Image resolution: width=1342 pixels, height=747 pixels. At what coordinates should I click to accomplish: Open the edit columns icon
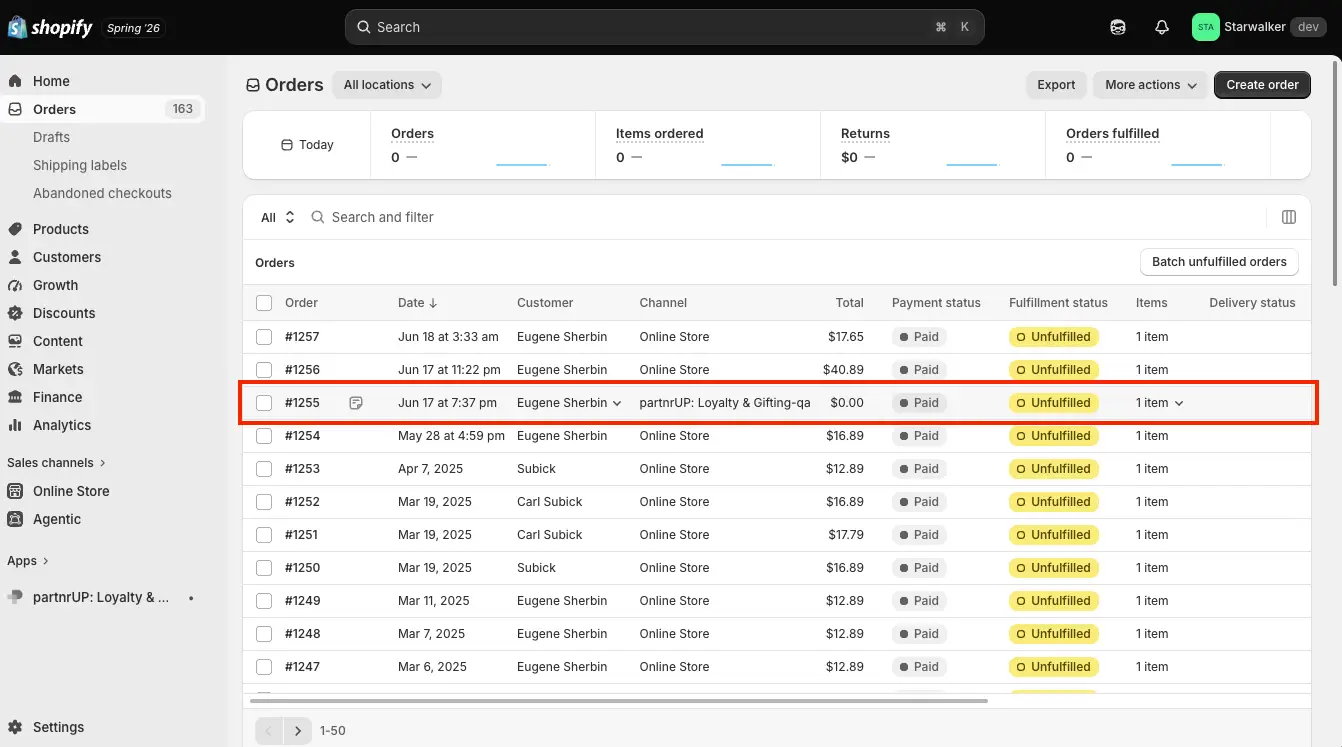click(x=1289, y=217)
